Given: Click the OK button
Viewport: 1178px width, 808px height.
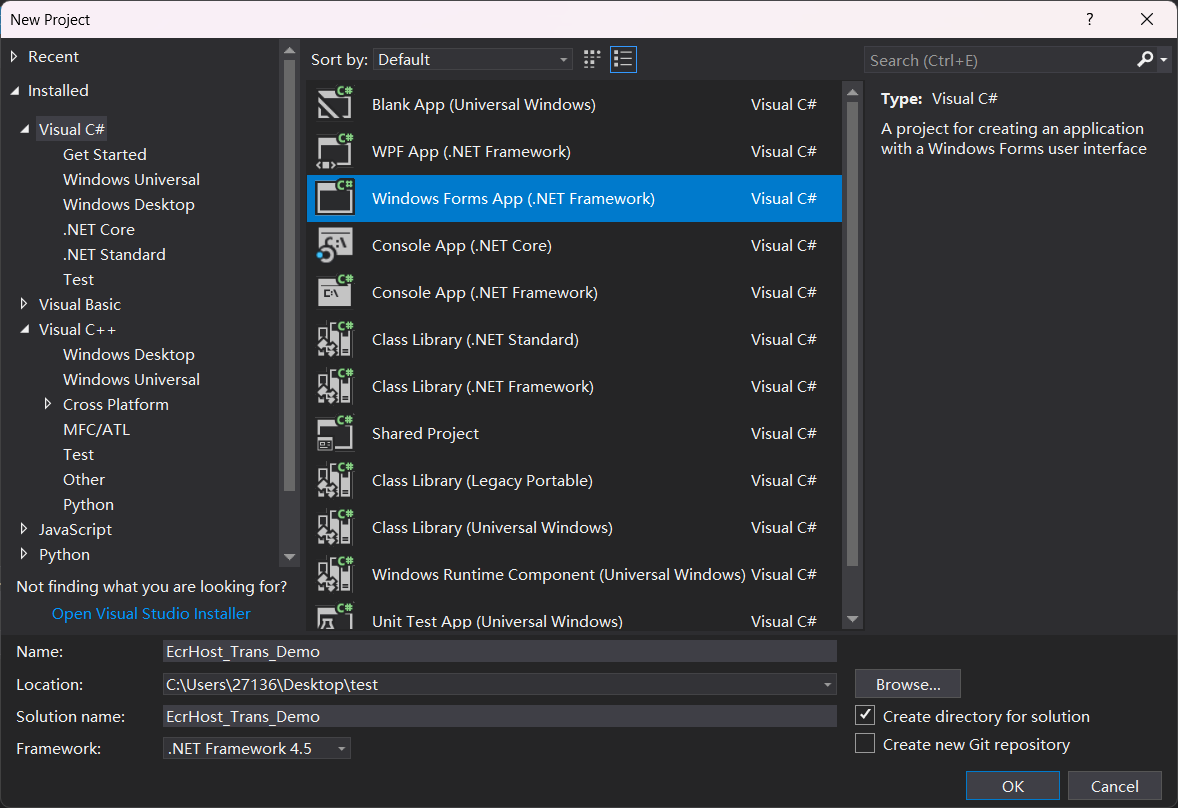Looking at the screenshot, I should [x=1012, y=785].
